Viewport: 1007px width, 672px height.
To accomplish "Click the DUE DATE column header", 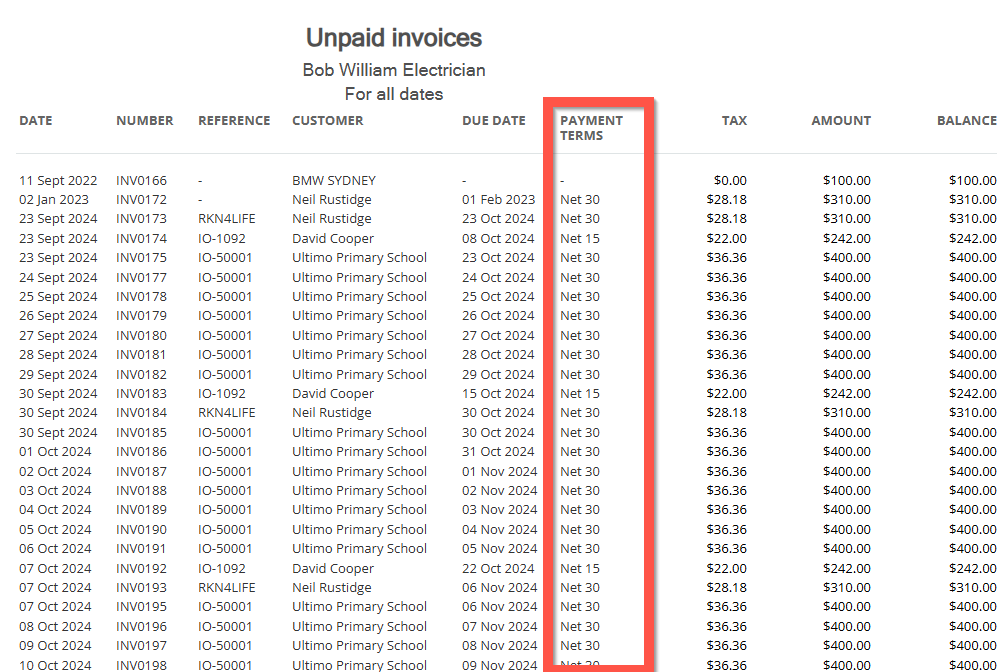I will click(493, 120).
